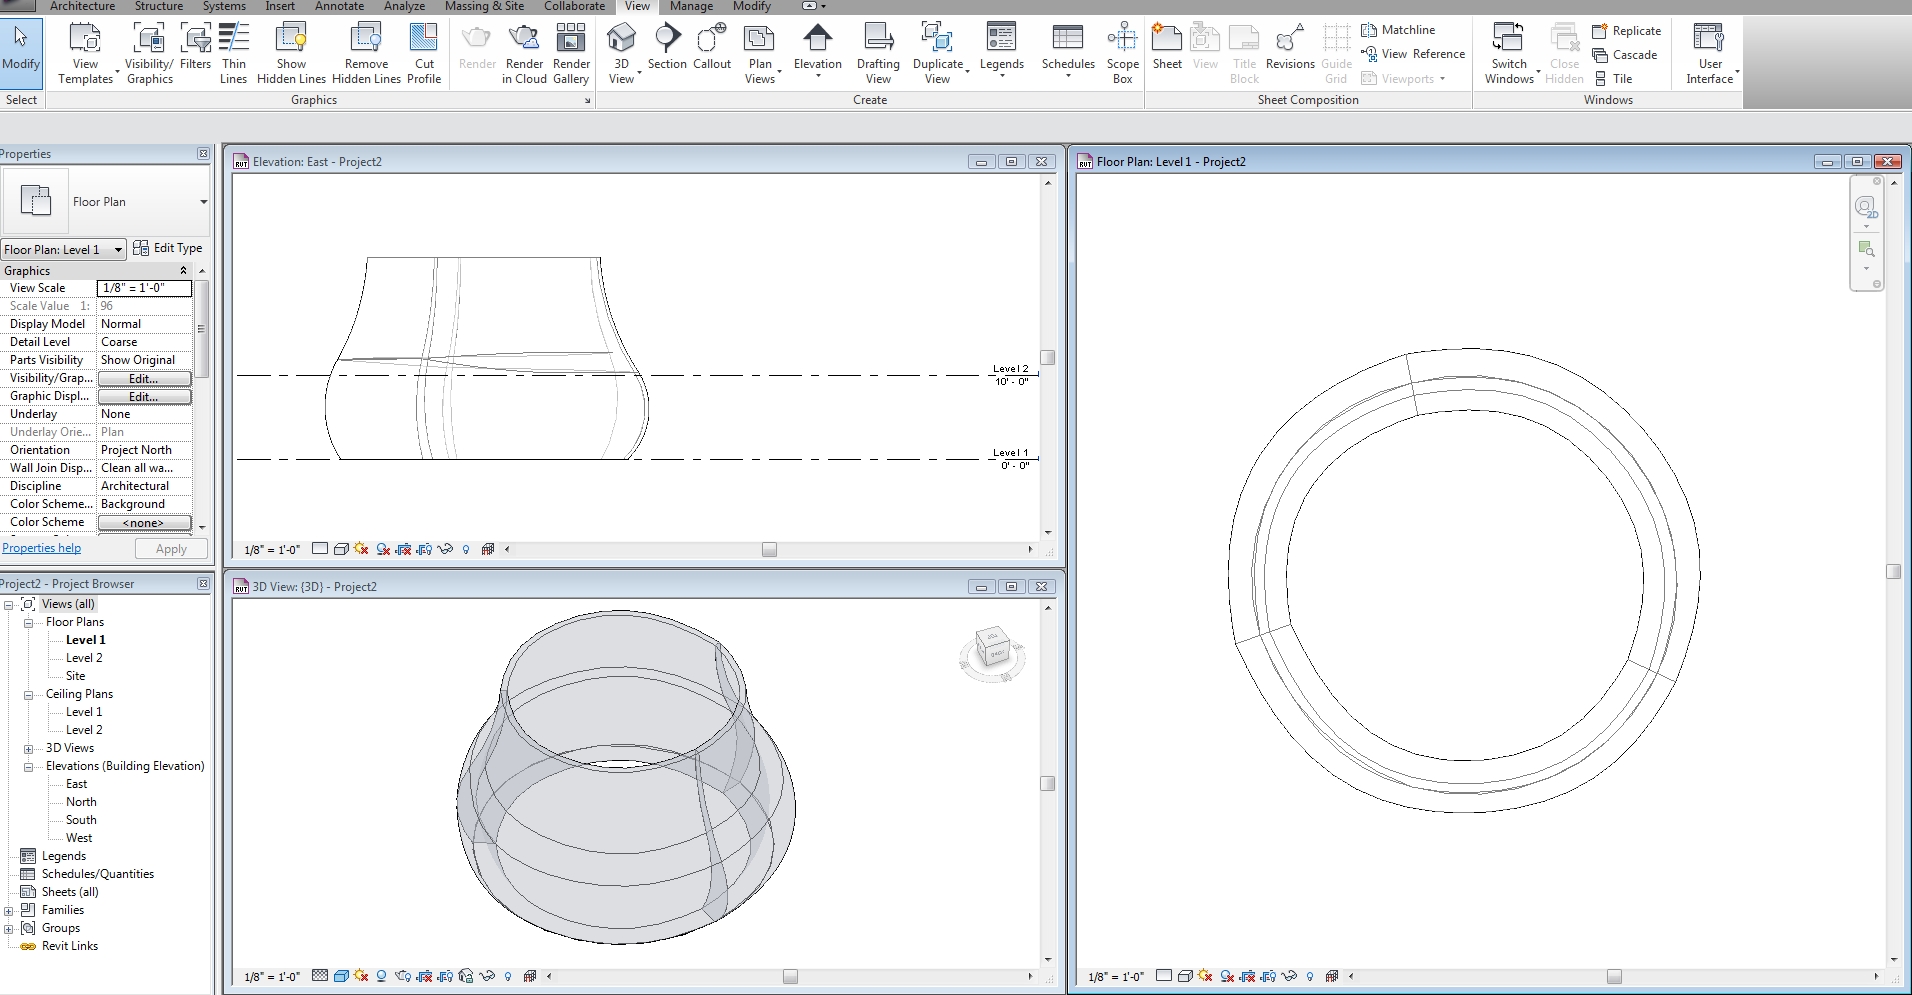Select the East elevation in browser
Image resolution: width=1912 pixels, height=995 pixels.
click(x=77, y=784)
